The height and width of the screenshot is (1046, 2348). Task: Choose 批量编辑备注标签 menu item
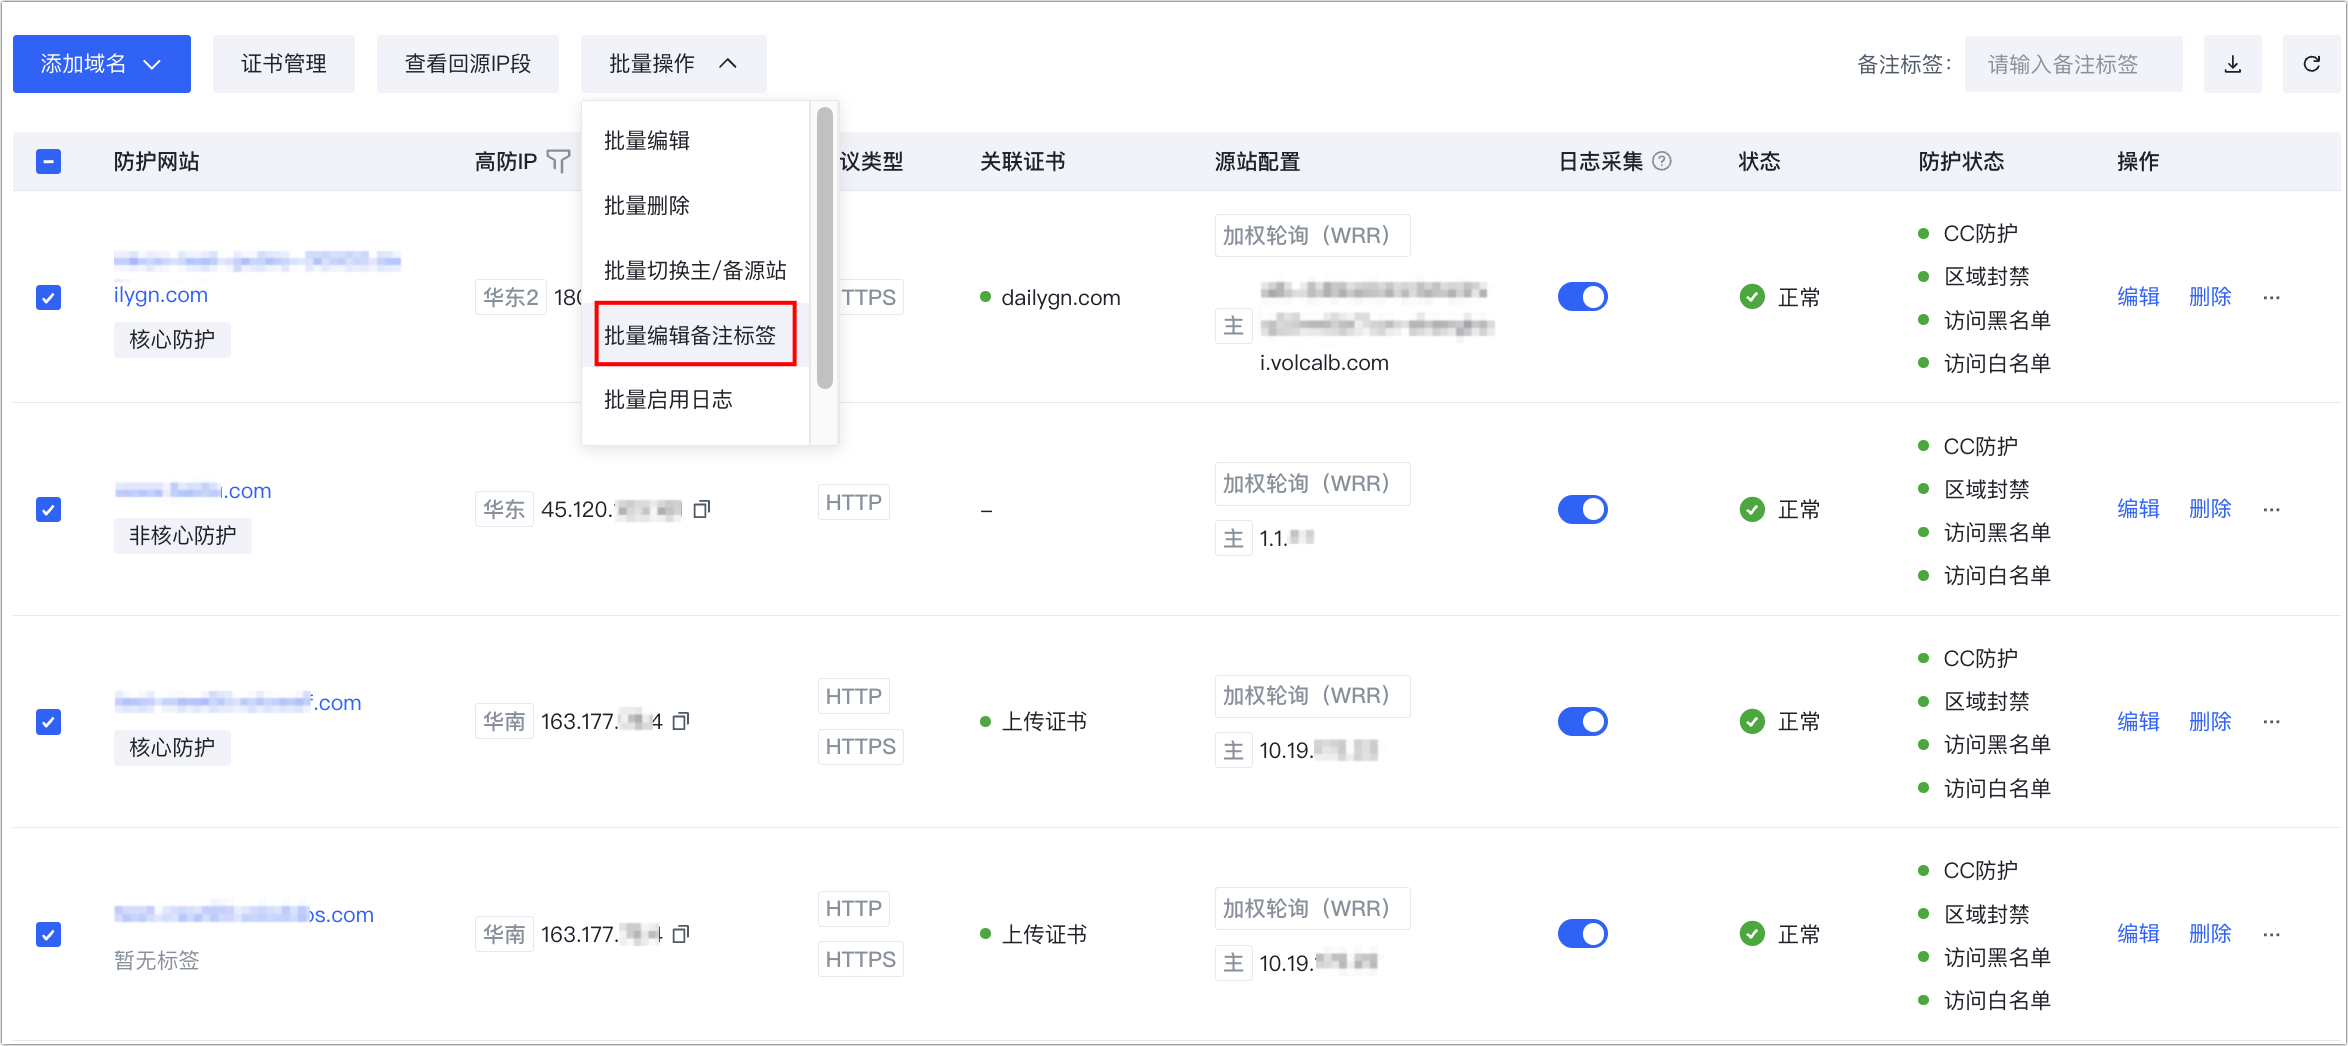pos(696,335)
